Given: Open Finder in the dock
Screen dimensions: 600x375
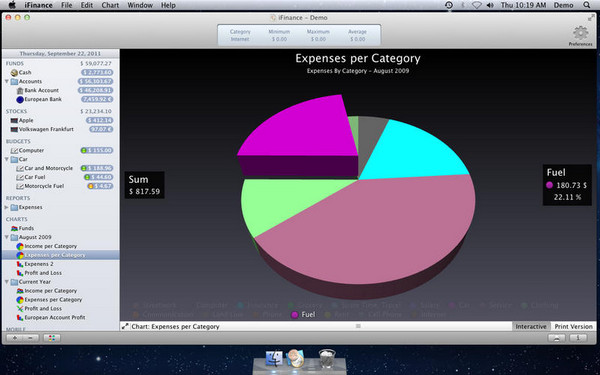Looking at the screenshot, I should tap(274, 359).
